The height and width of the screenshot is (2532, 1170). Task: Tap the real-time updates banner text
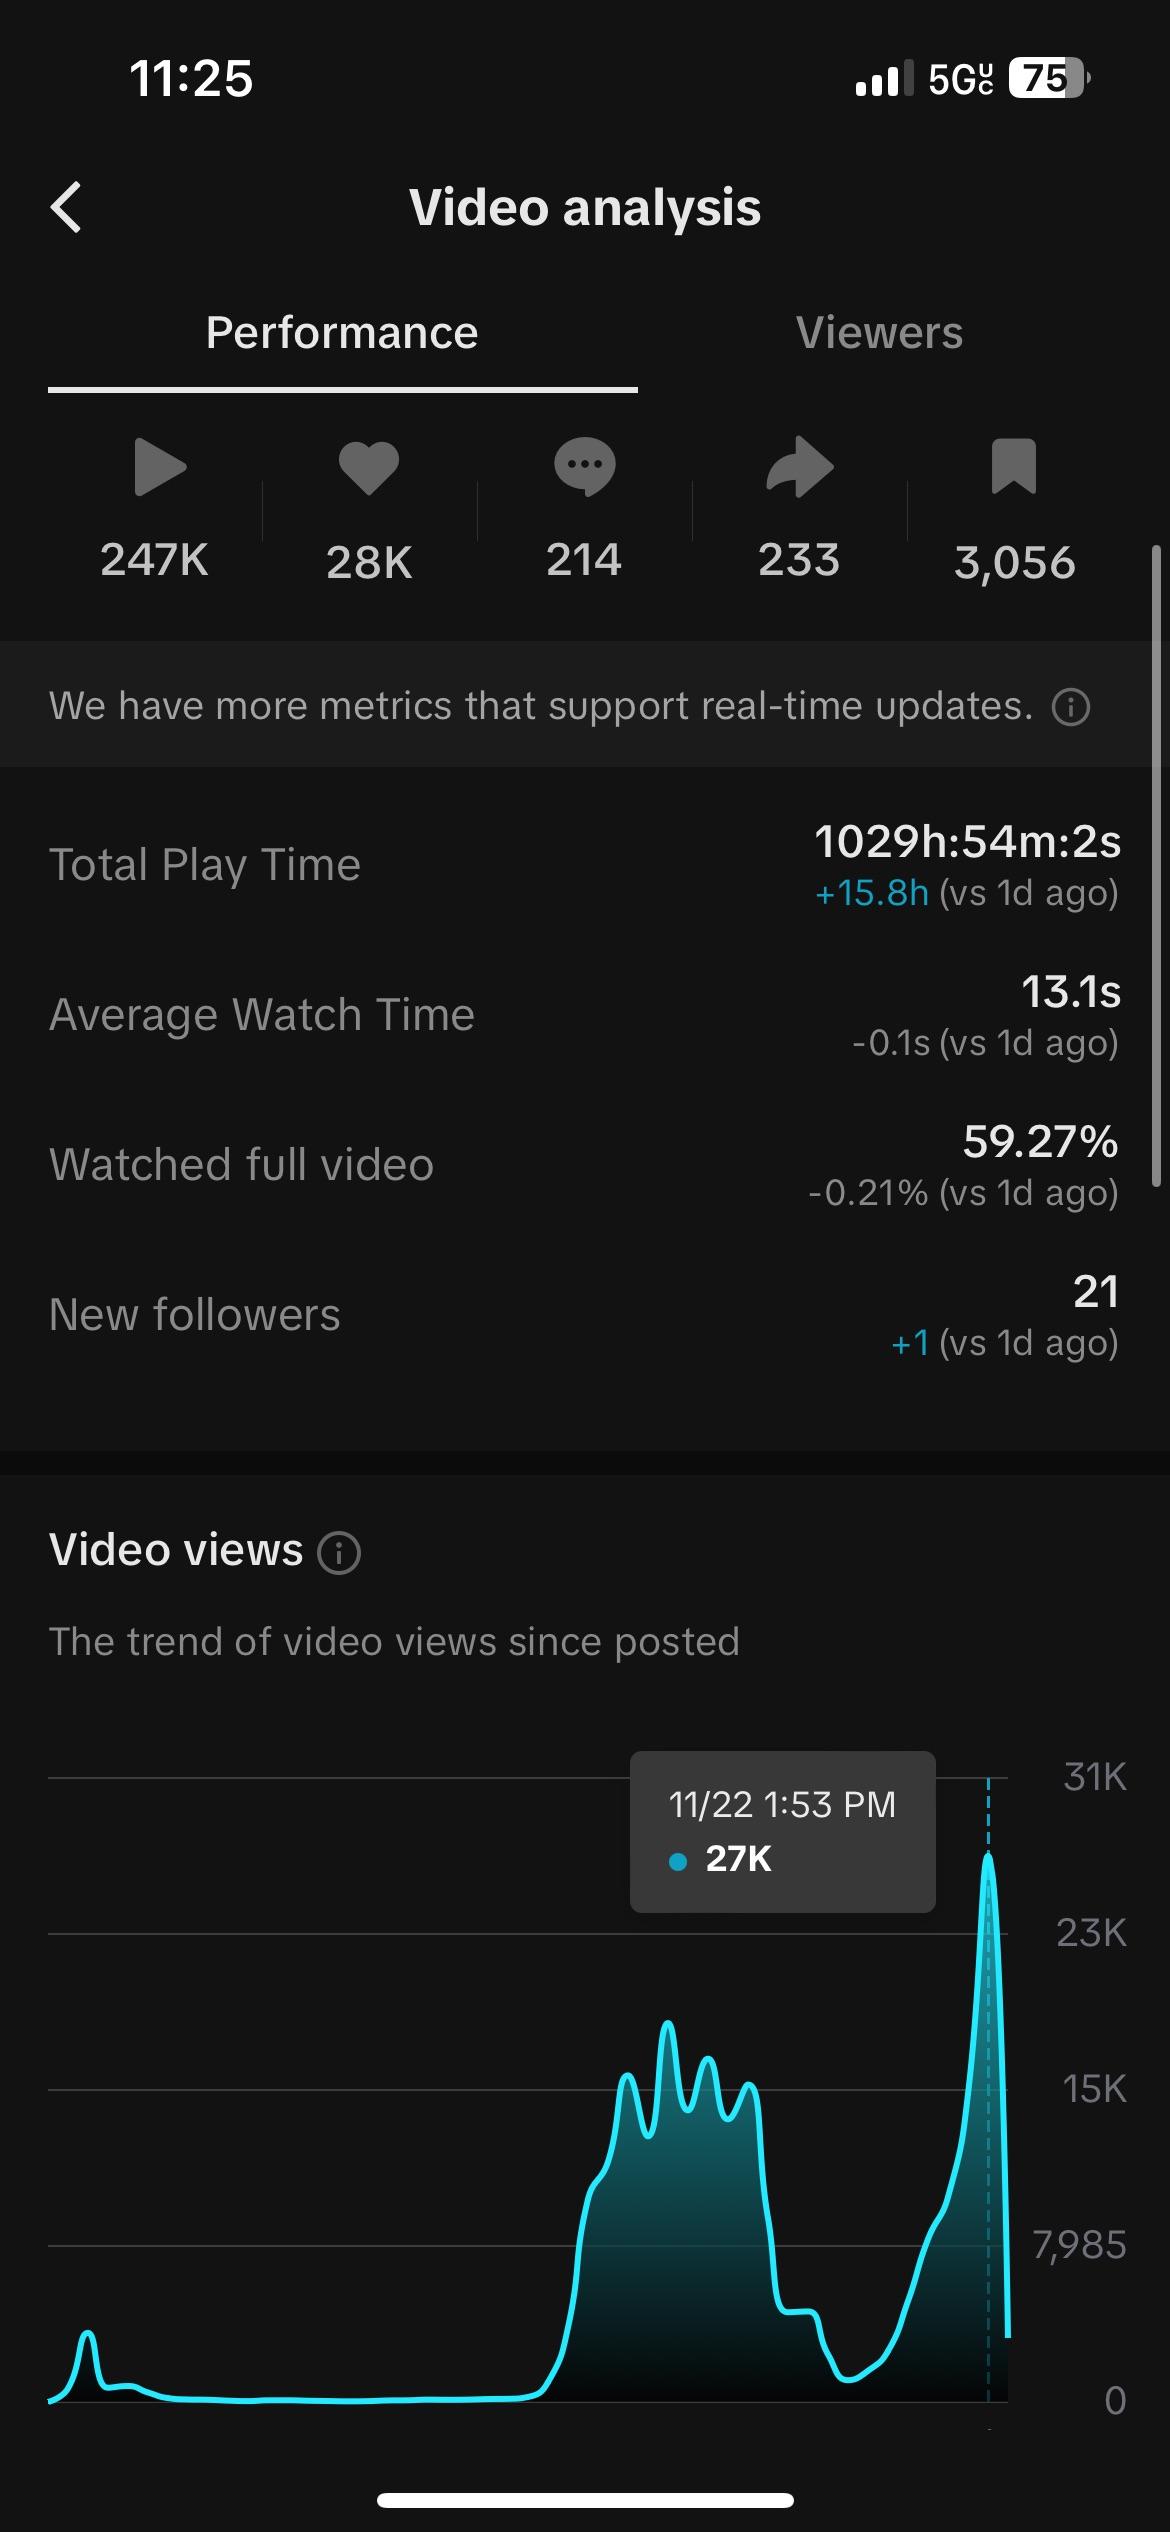click(540, 706)
